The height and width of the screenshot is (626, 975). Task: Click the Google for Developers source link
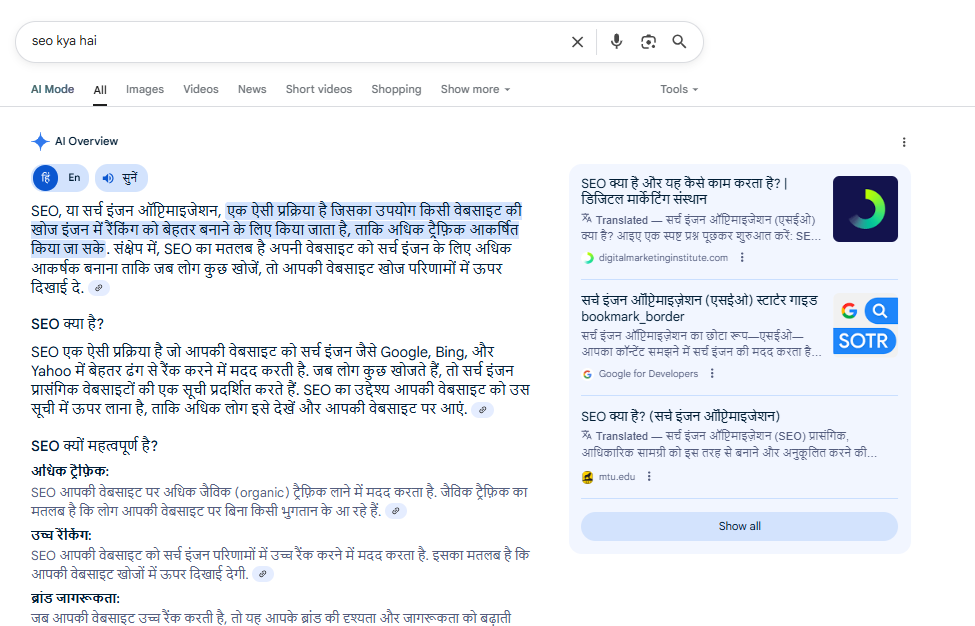pyautogui.click(x=648, y=374)
